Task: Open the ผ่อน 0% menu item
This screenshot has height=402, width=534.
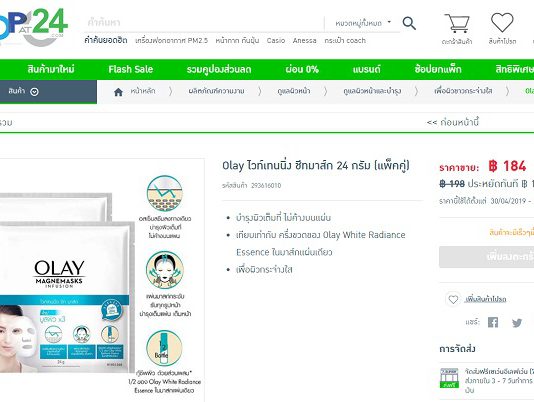Action: 302,69
